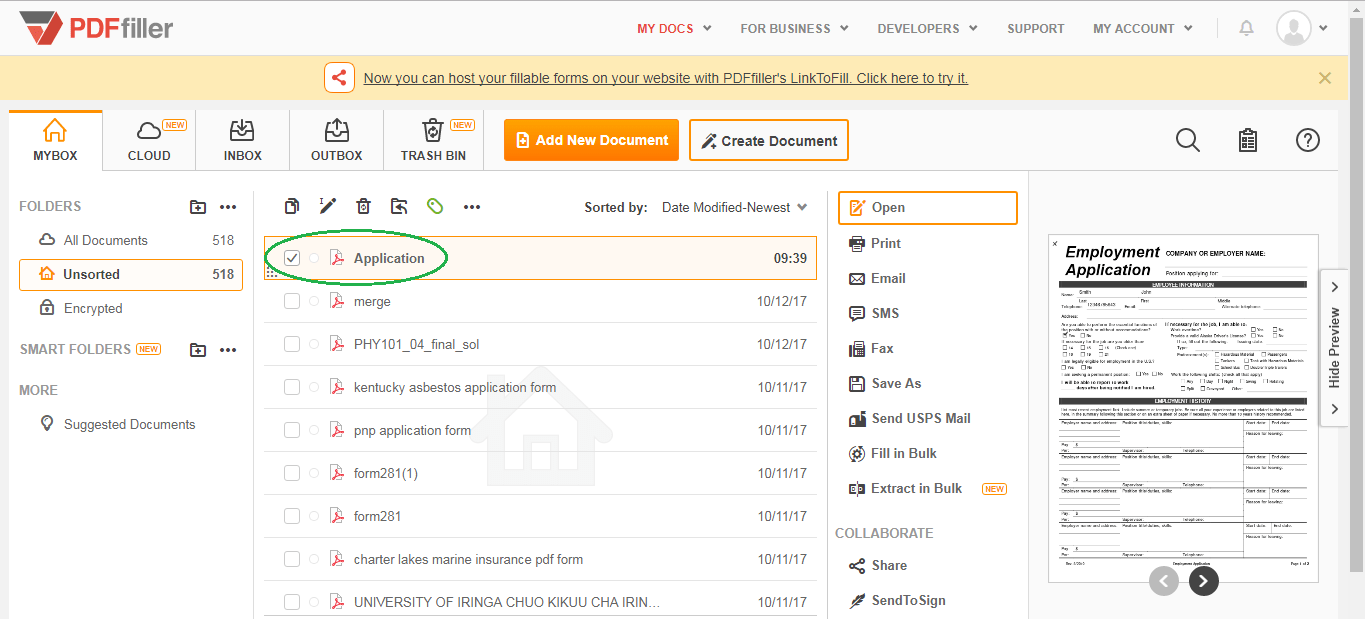Click the Employment Application preview thumbnail
The width and height of the screenshot is (1365, 619).
click(1183, 408)
